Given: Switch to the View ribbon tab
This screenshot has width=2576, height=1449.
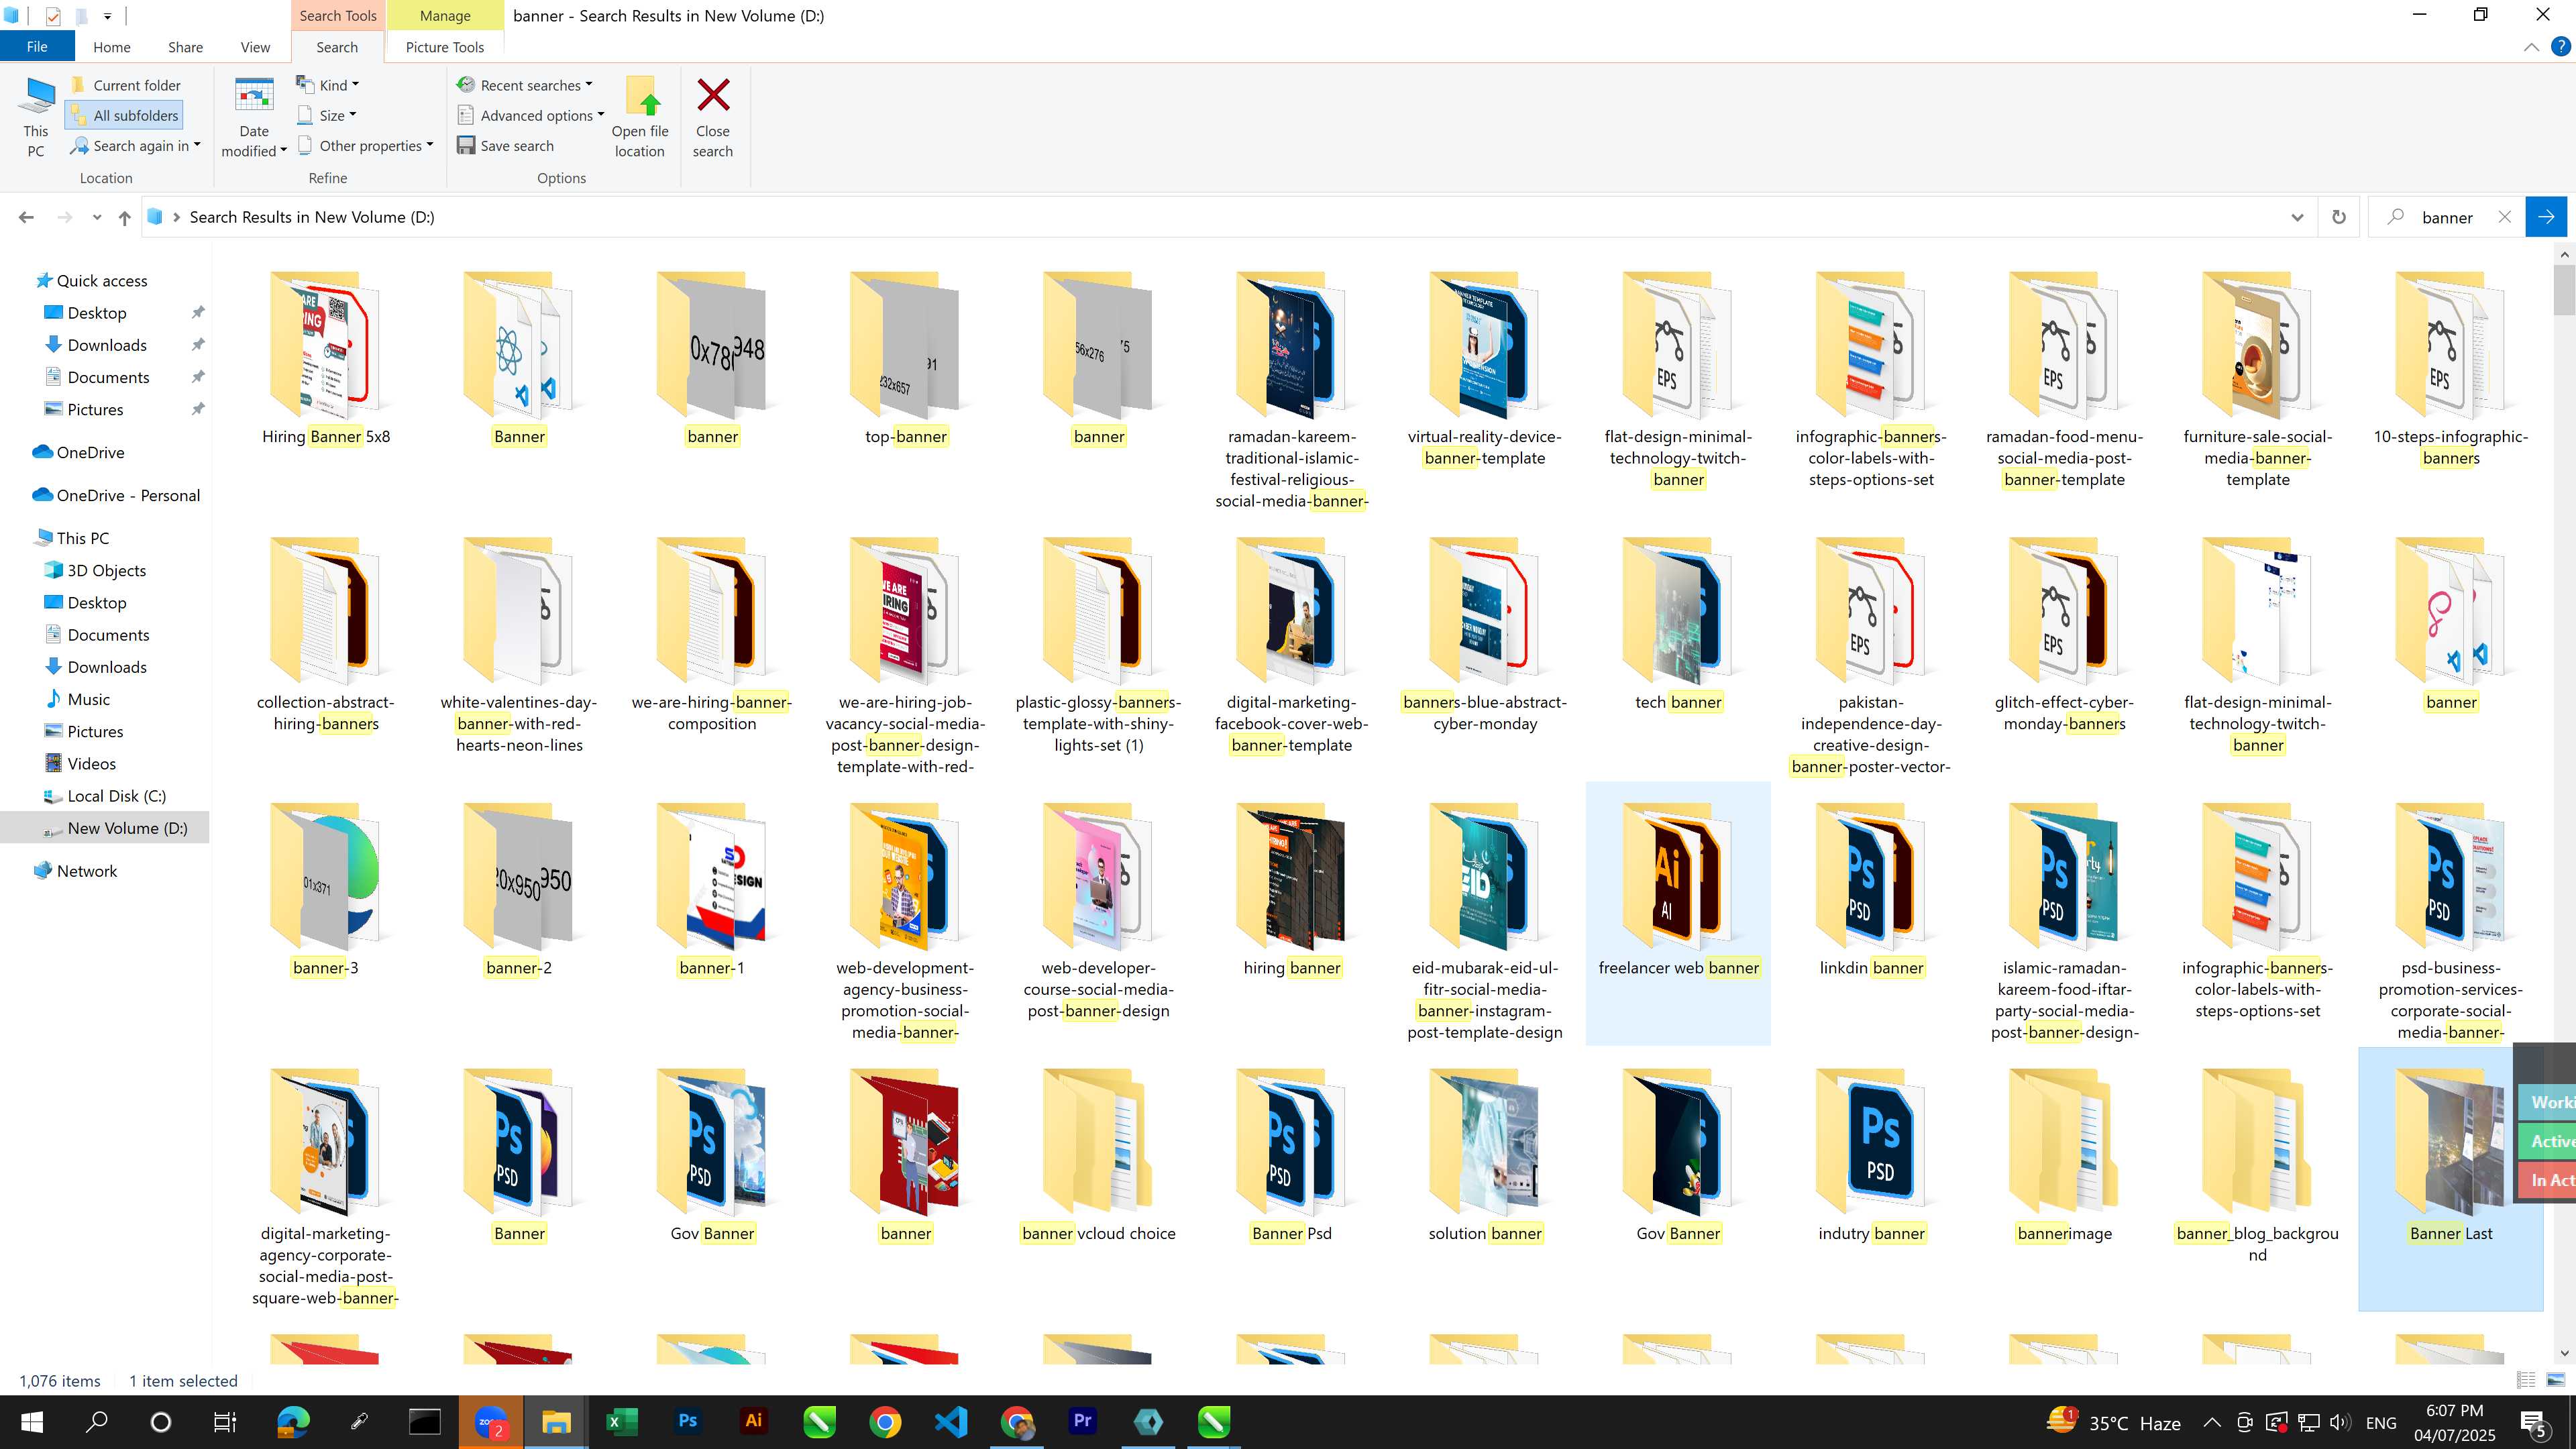Looking at the screenshot, I should pos(255,47).
